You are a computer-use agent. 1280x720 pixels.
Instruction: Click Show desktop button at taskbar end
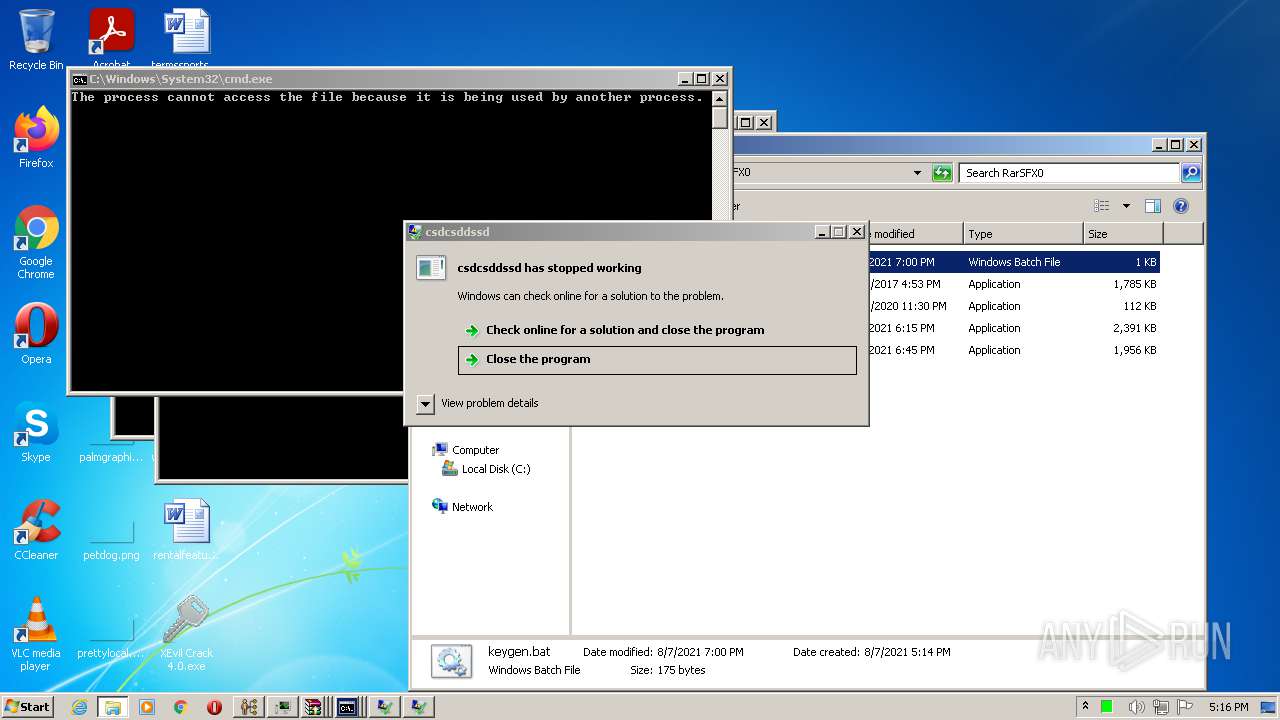tap(1269, 707)
